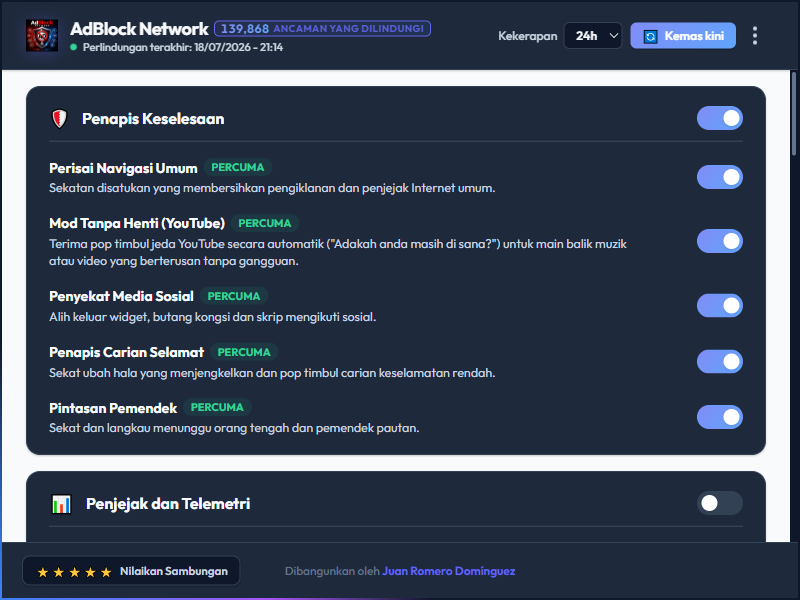Click PERCUMA badge next to Perisai Navigasi Umum
Image resolution: width=800 pixels, height=600 pixels.
tap(238, 167)
